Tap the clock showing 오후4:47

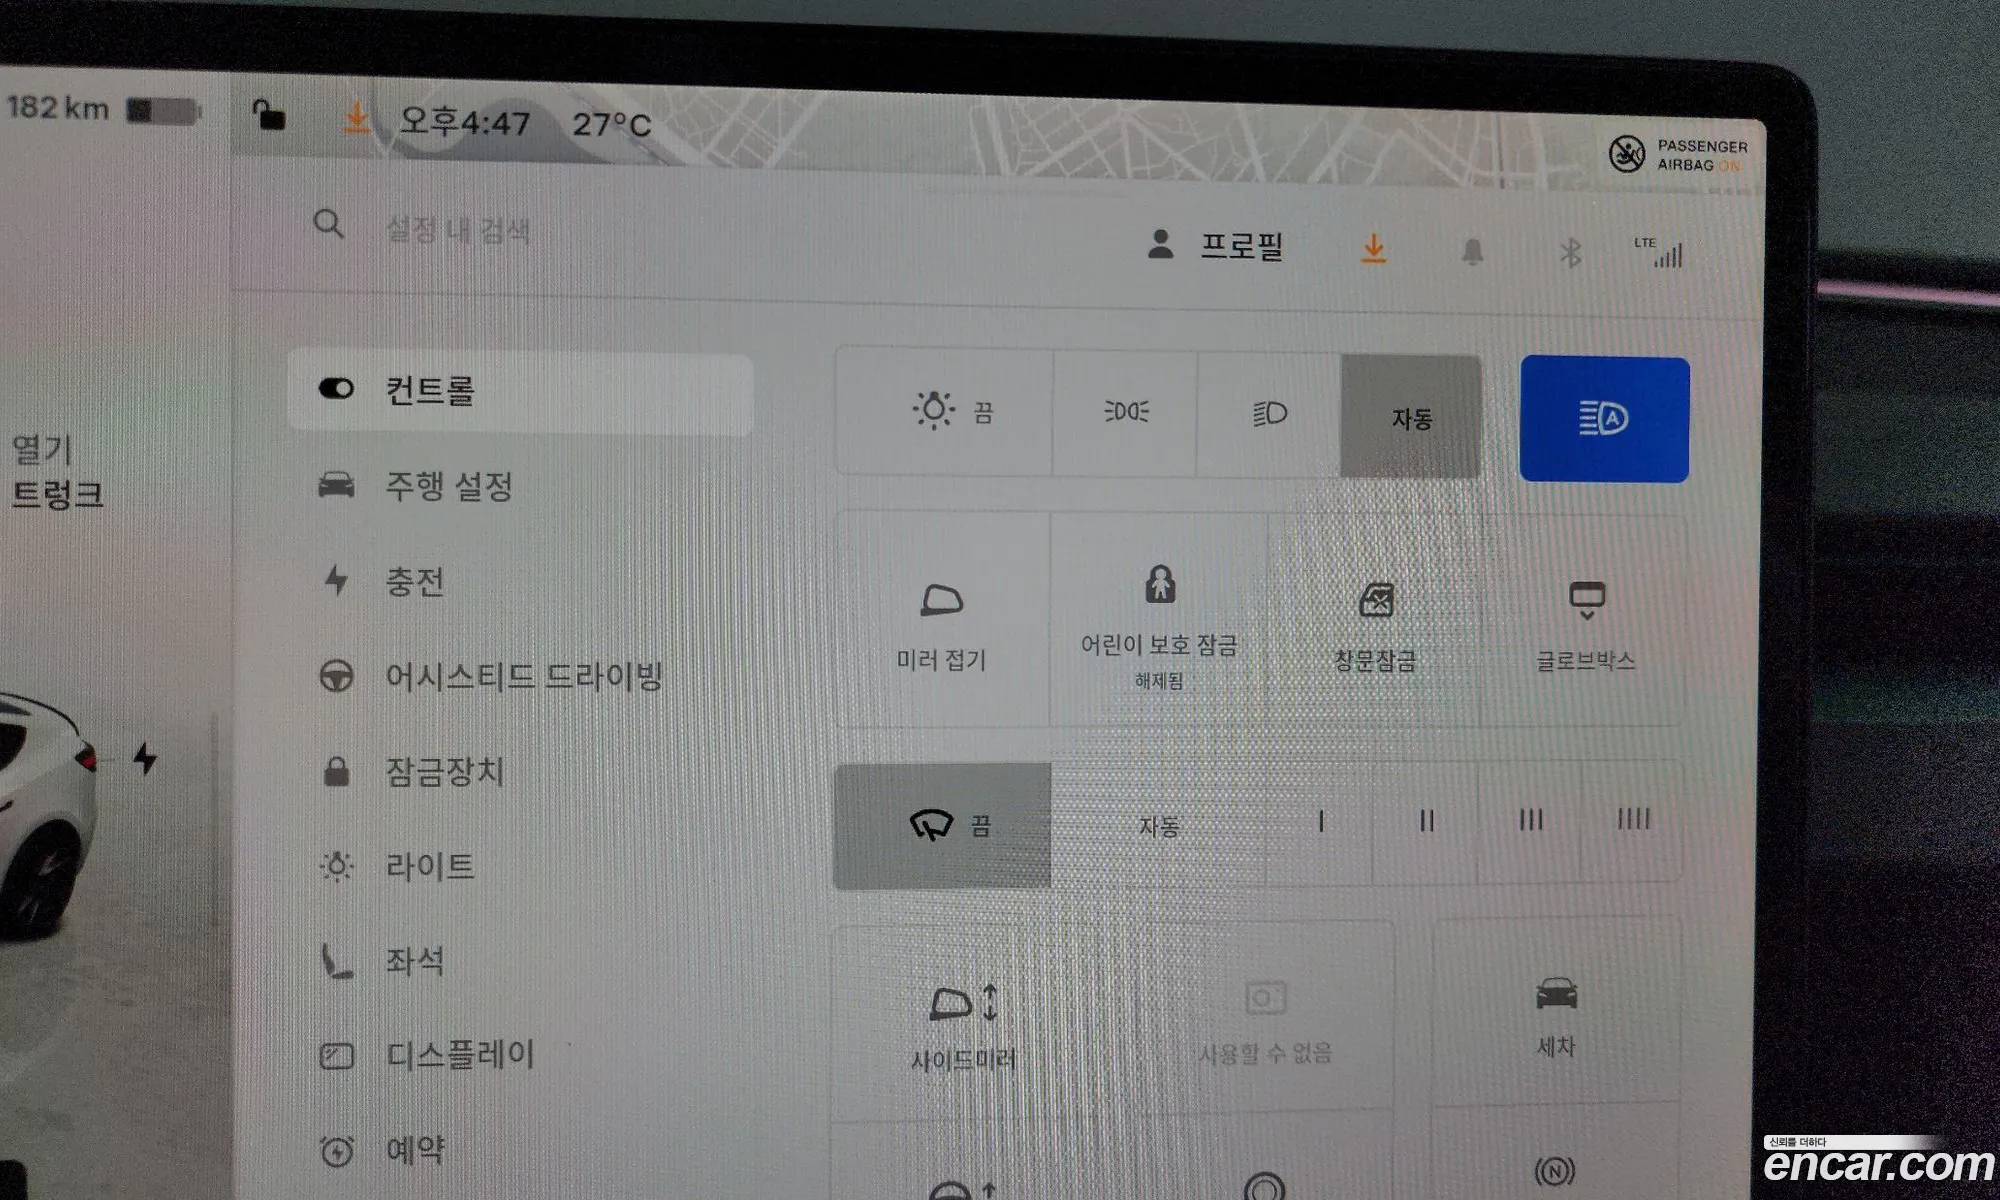pos(464,122)
